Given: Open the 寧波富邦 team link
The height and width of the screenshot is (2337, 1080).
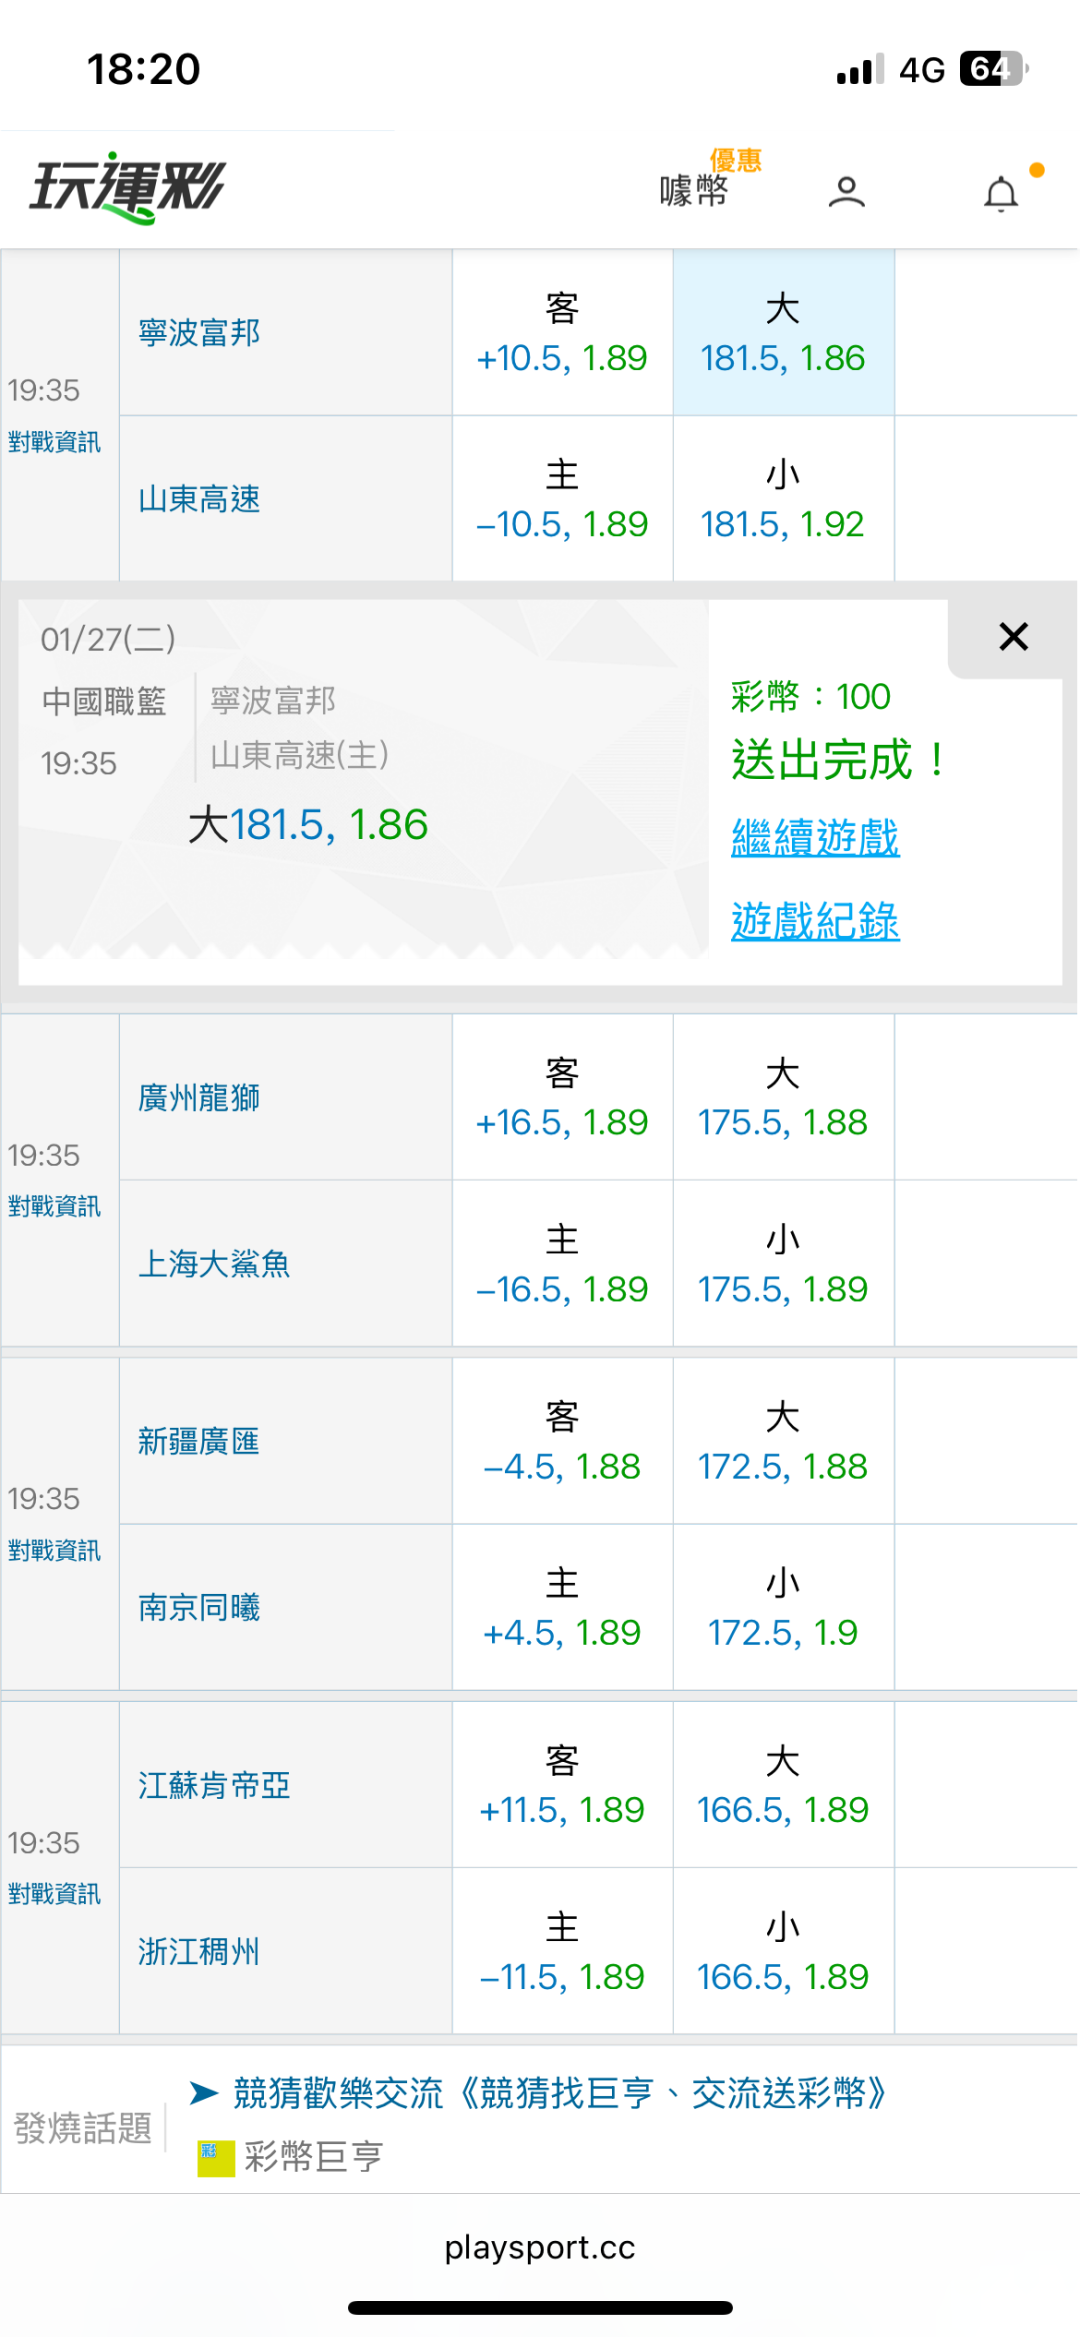Looking at the screenshot, I should 199,333.
